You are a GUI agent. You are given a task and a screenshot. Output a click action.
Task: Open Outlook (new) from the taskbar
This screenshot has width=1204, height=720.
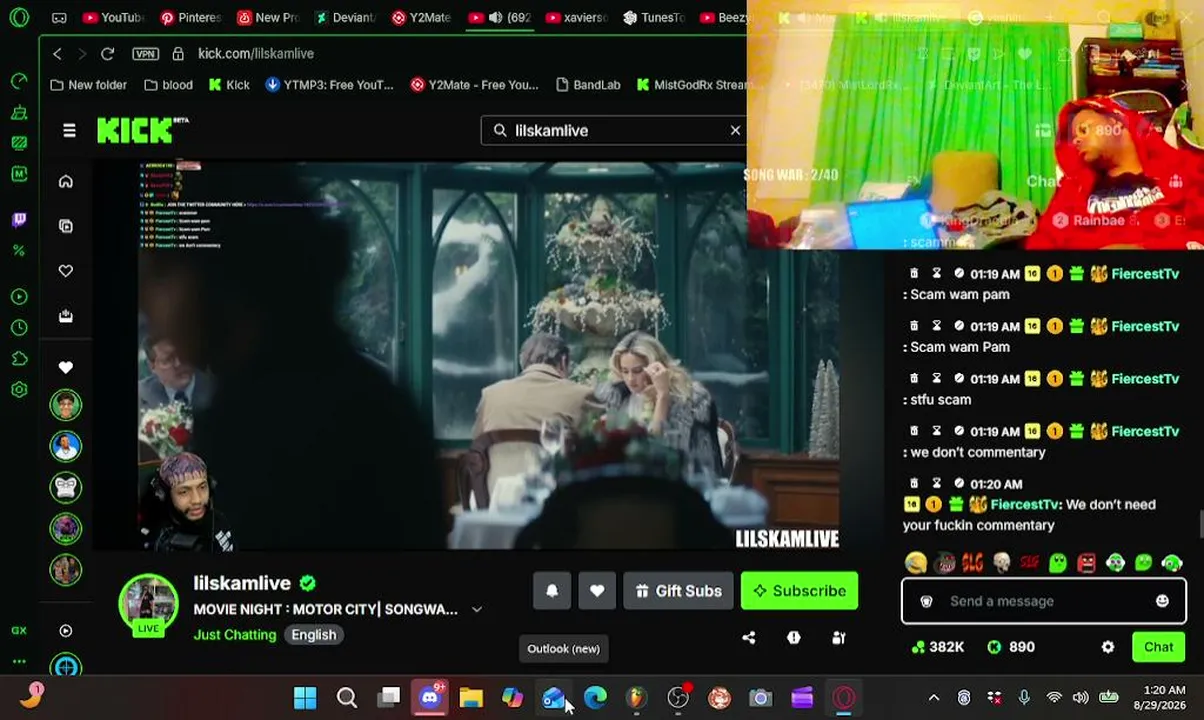(553, 697)
